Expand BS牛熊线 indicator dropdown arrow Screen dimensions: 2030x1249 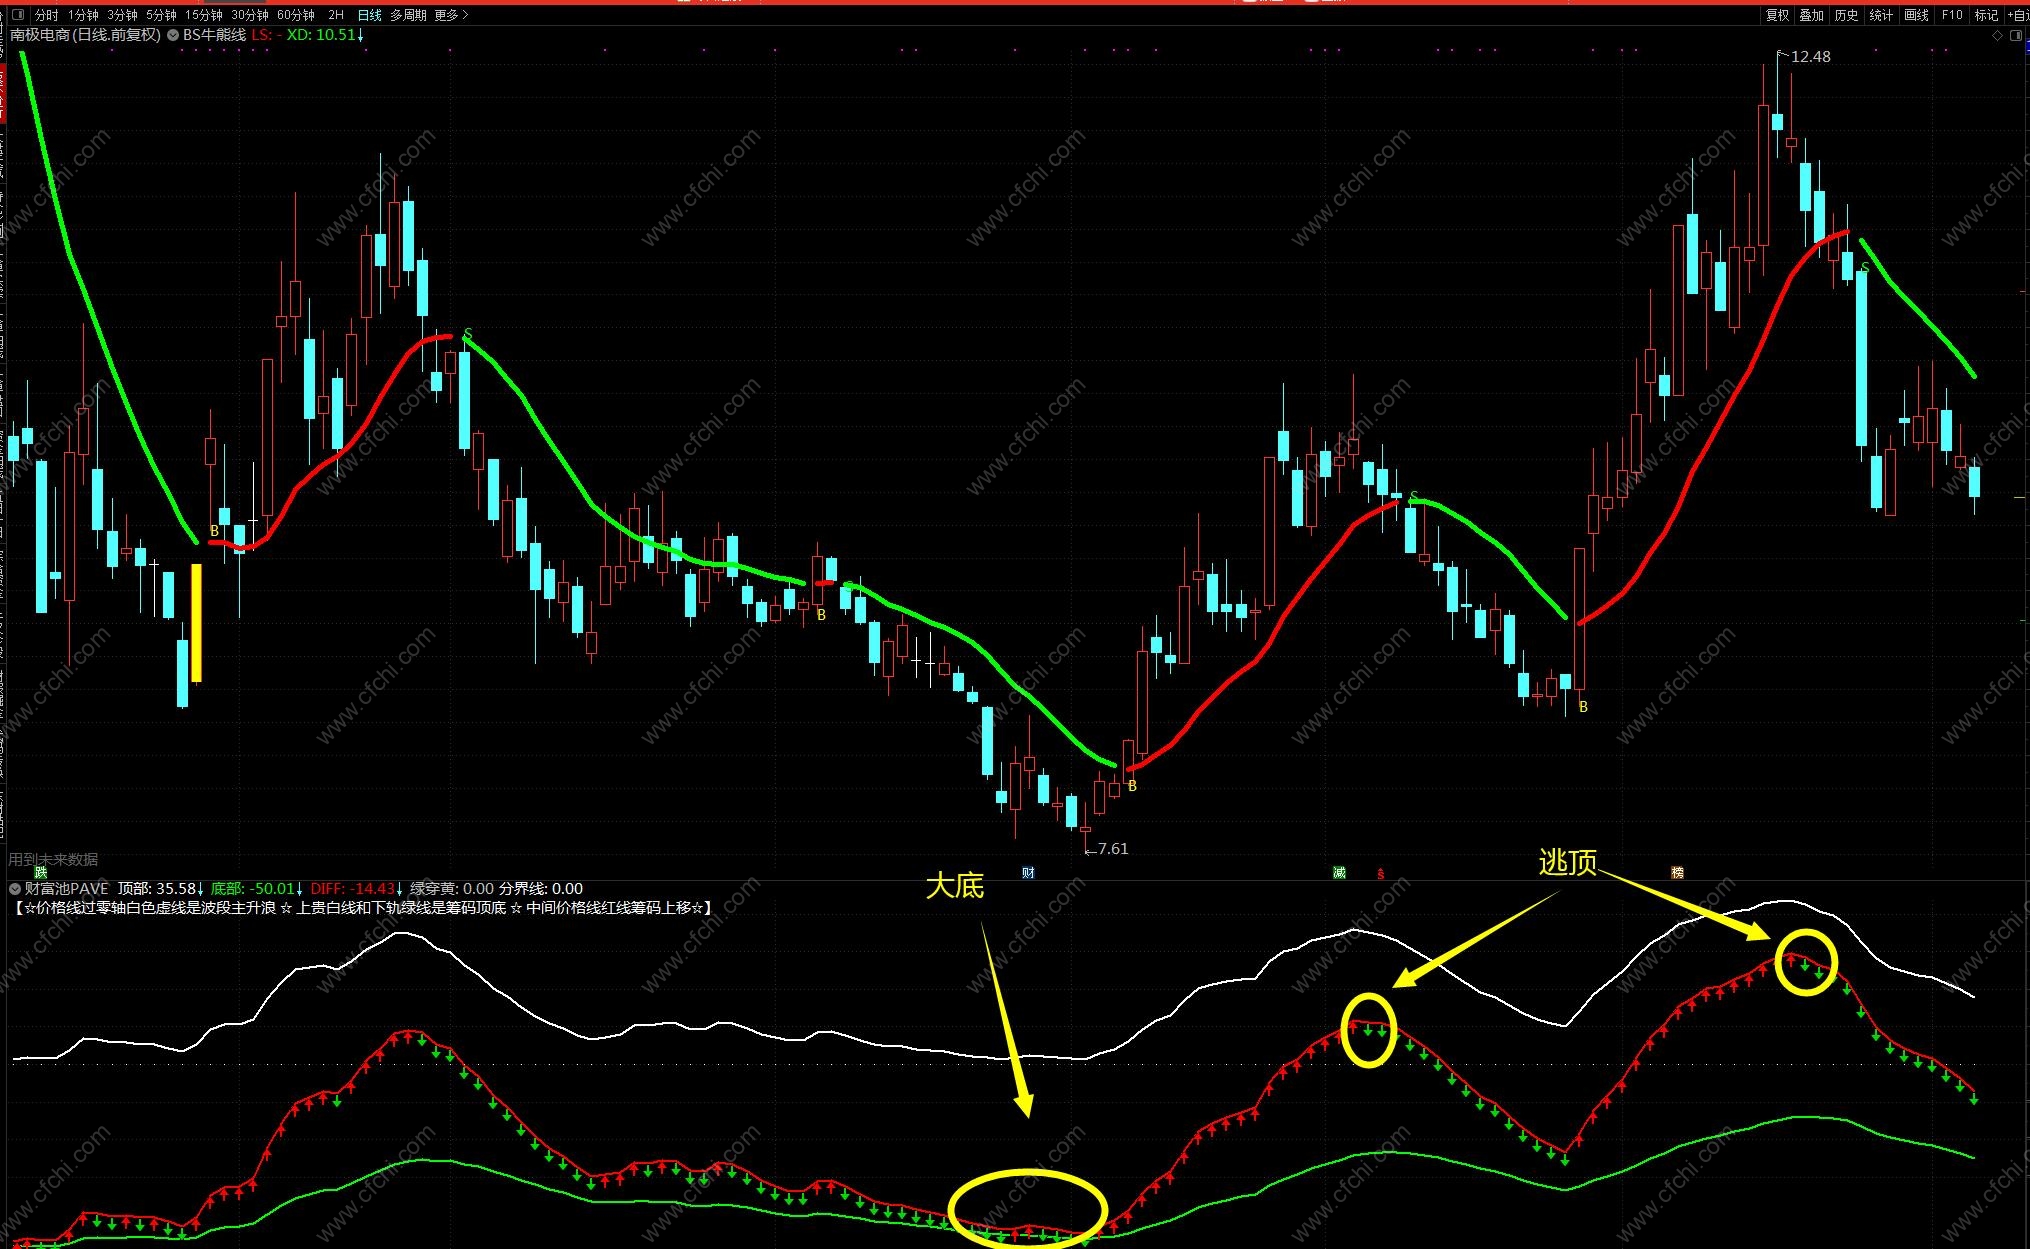pyautogui.click(x=174, y=35)
